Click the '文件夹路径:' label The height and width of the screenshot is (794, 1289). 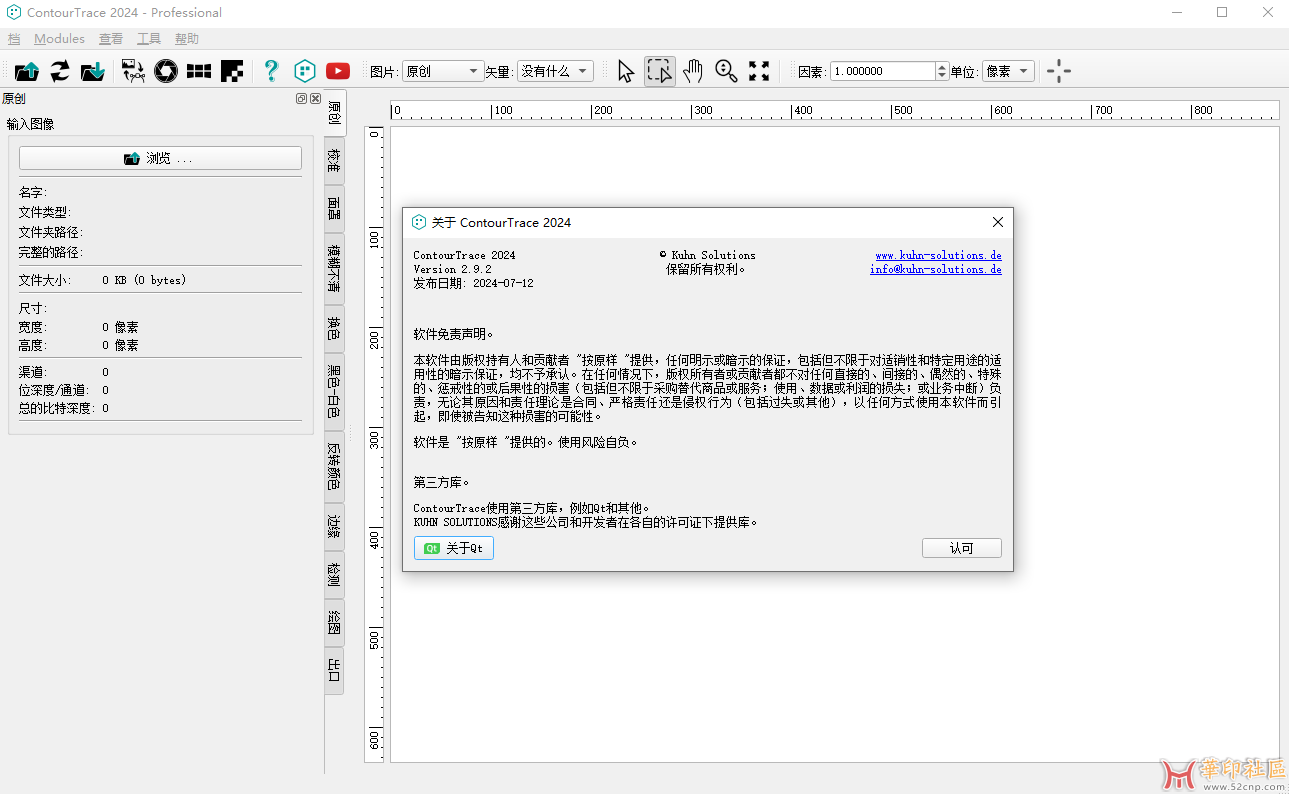tap(51, 232)
